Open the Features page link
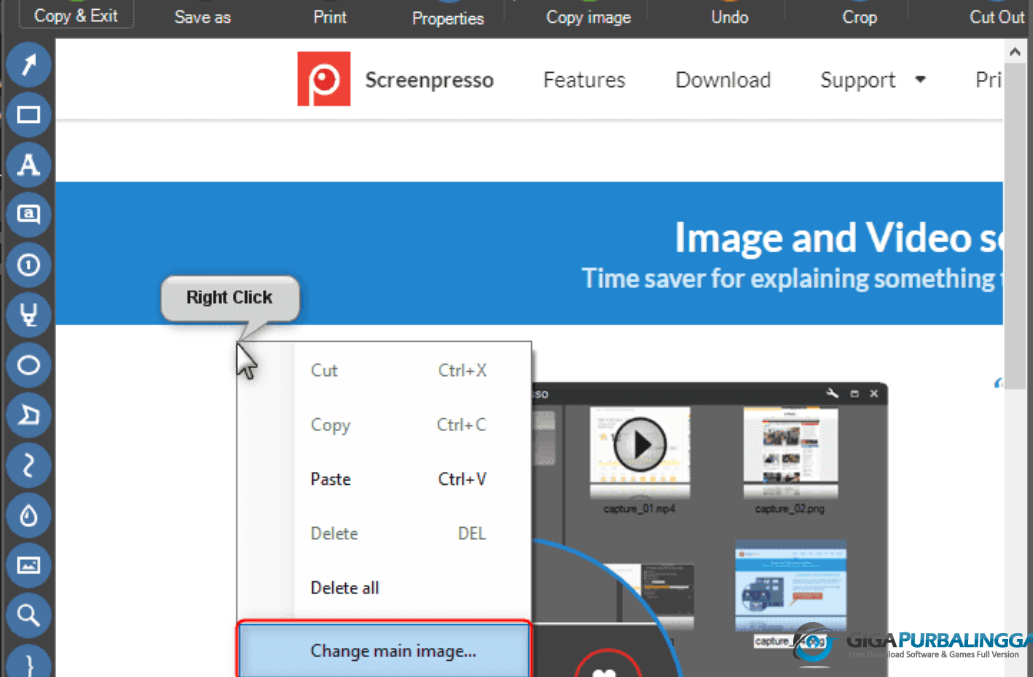The width and height of the screenshot is (1033, 677). pyautogui.click(x=584, y=80)
